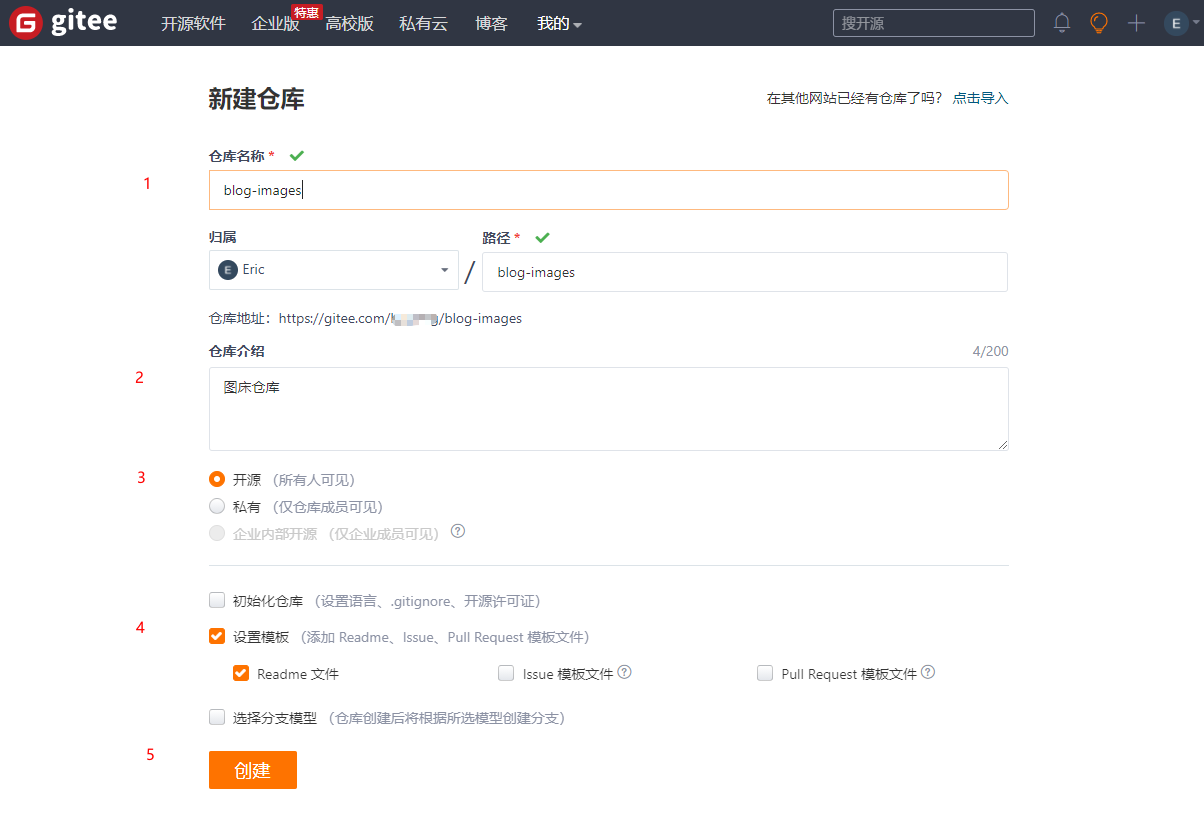Image resolution: width=1204 pixels, height=828 pixels.
Task: Click the textarea resize handle corner
Action: pyautogui.click(x=1002, y=444)
